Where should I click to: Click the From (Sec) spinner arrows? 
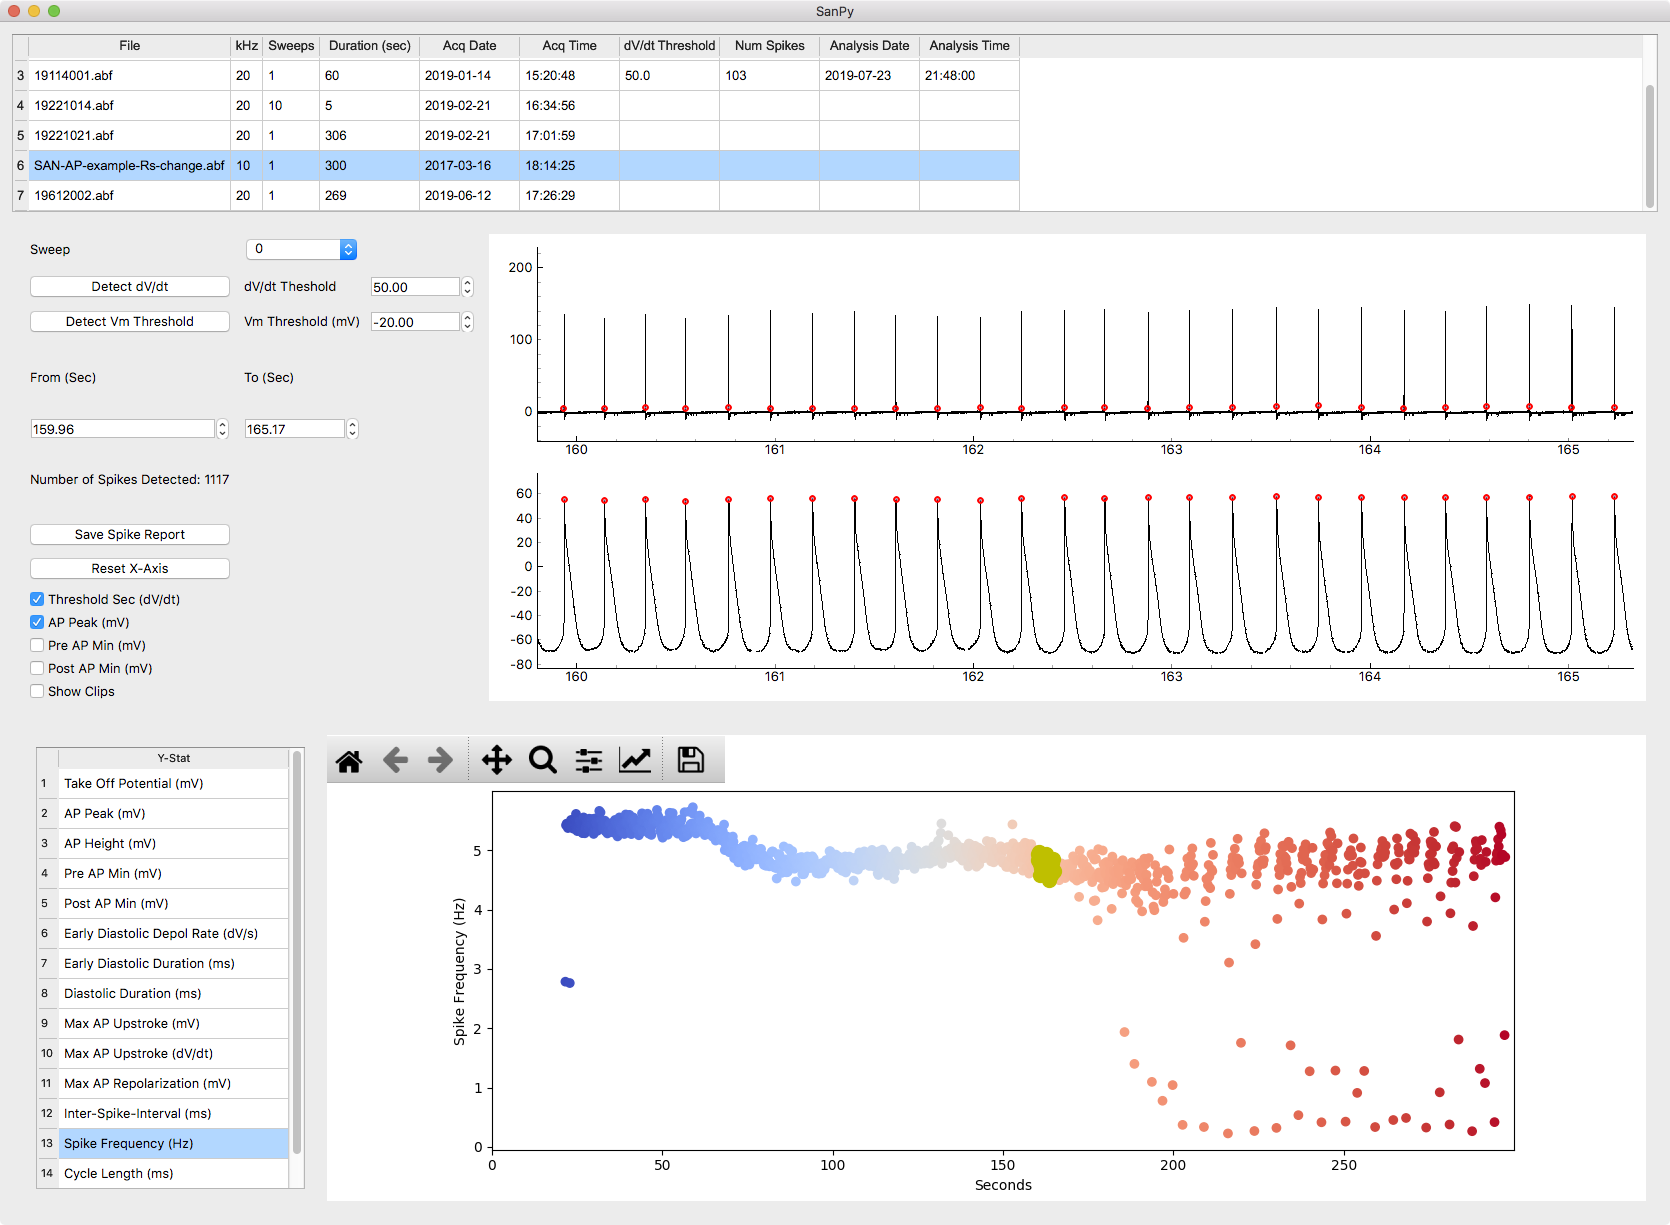click(x=222, y=429)
